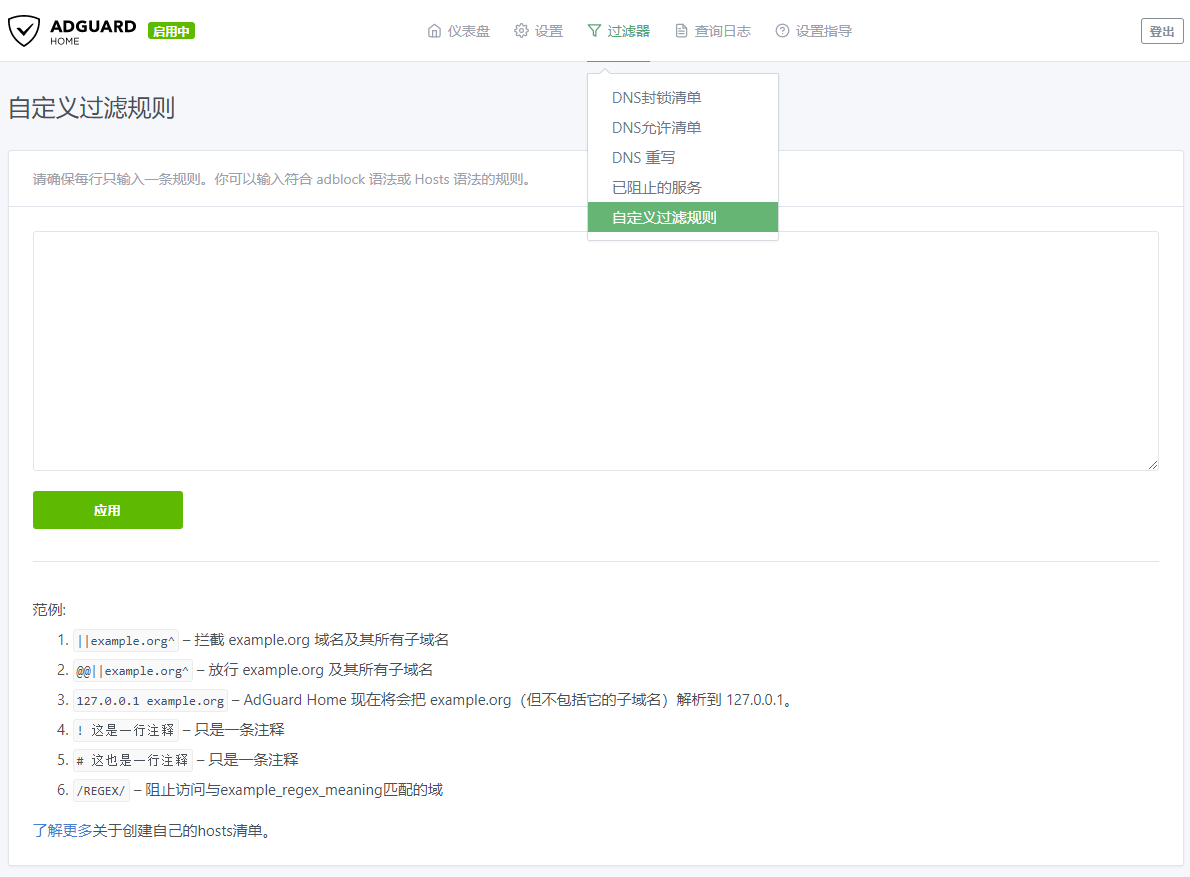Focus the custom filter rules text area
This screenshot has height=877, width=1190.
click(595, 350)
